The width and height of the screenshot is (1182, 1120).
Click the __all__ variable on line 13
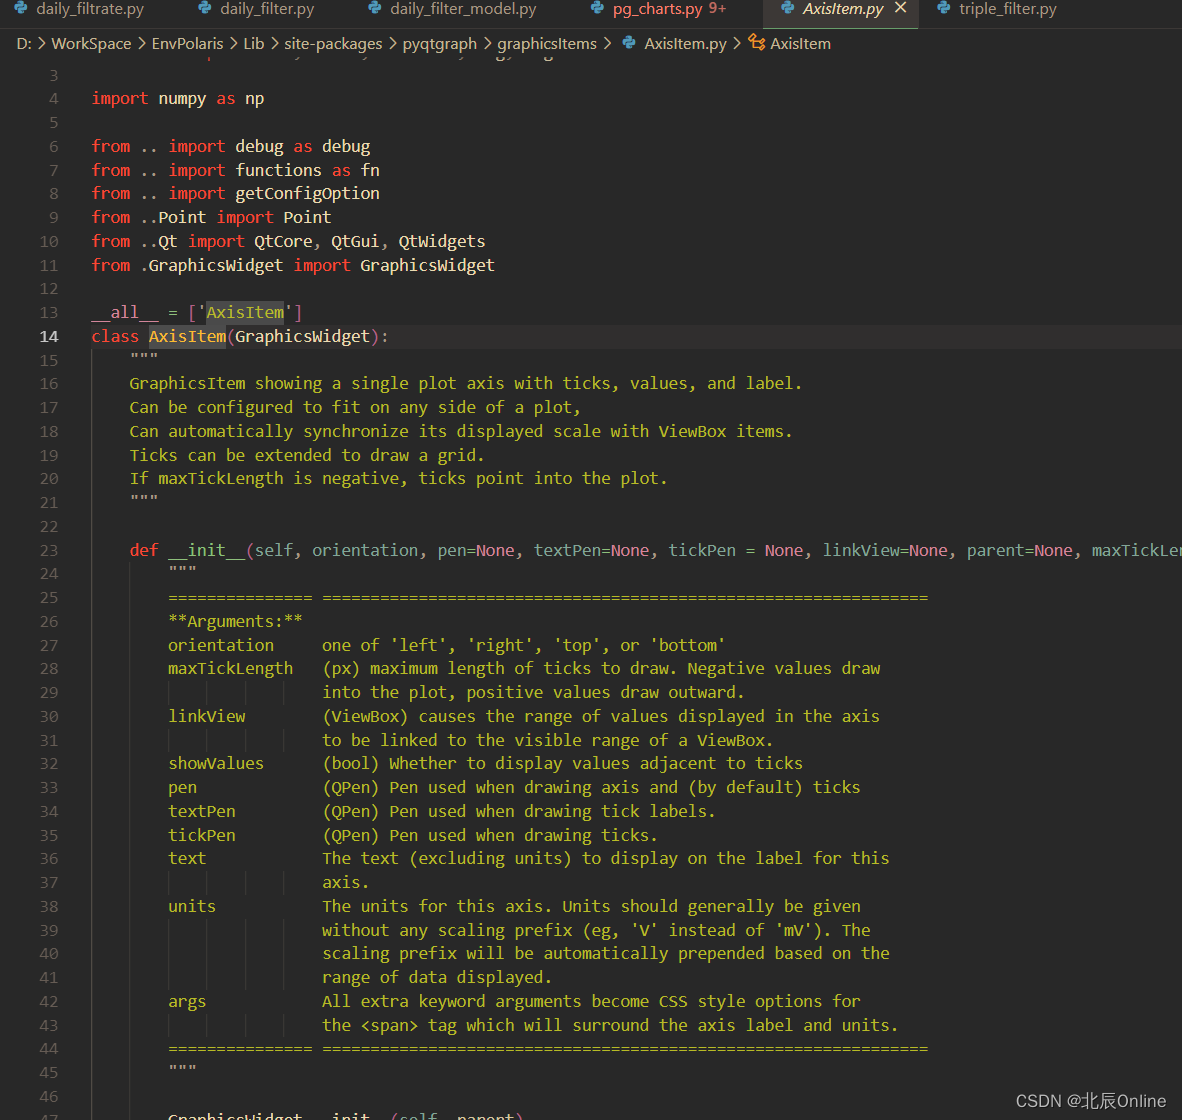pyautogui.click(x=125, y=313)
